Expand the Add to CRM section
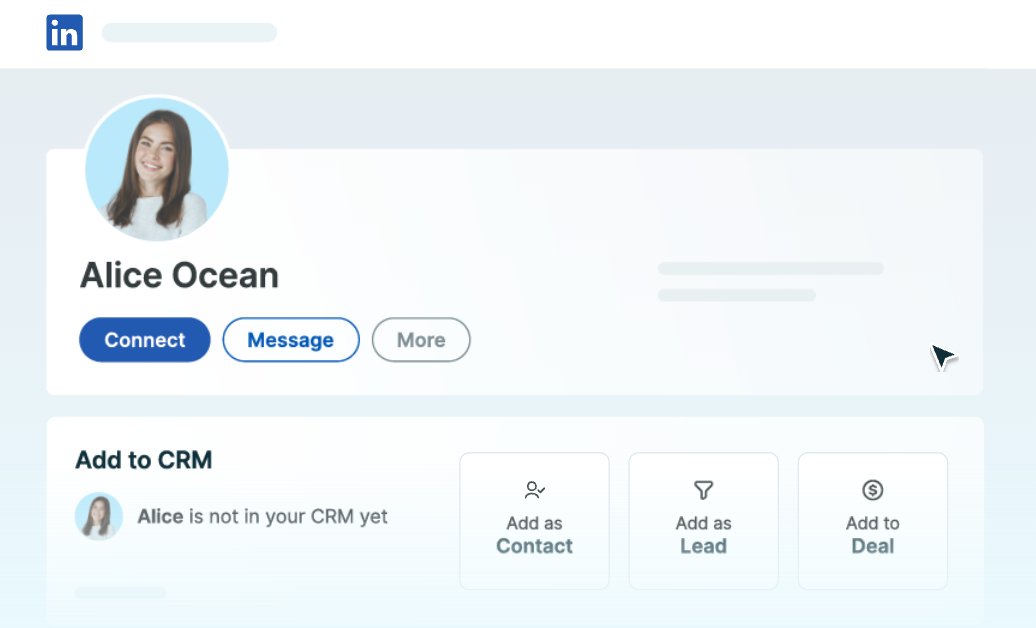The width and height of the screenshot is (1036, 628). pyautogui.click(x=142, y=460)
